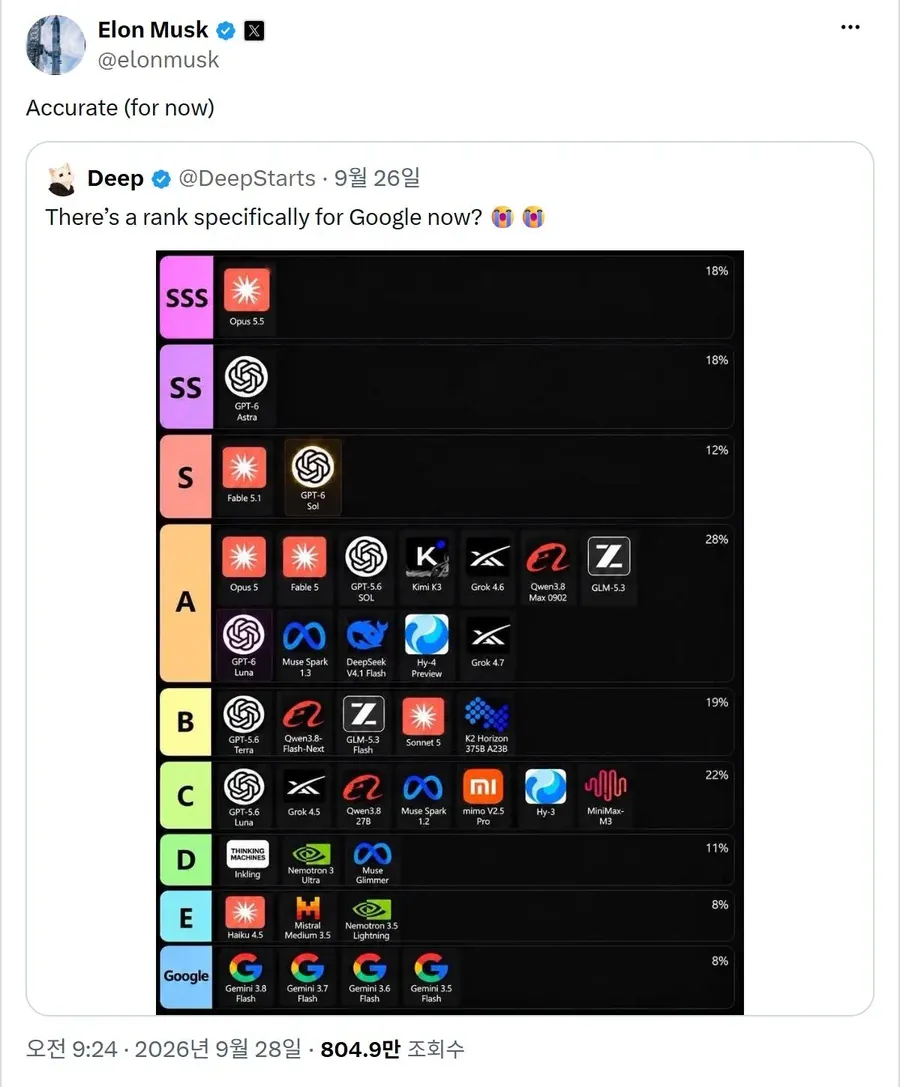Open the @elonmusk handle link
The image size is (900, 1087).
pos(158,60)
